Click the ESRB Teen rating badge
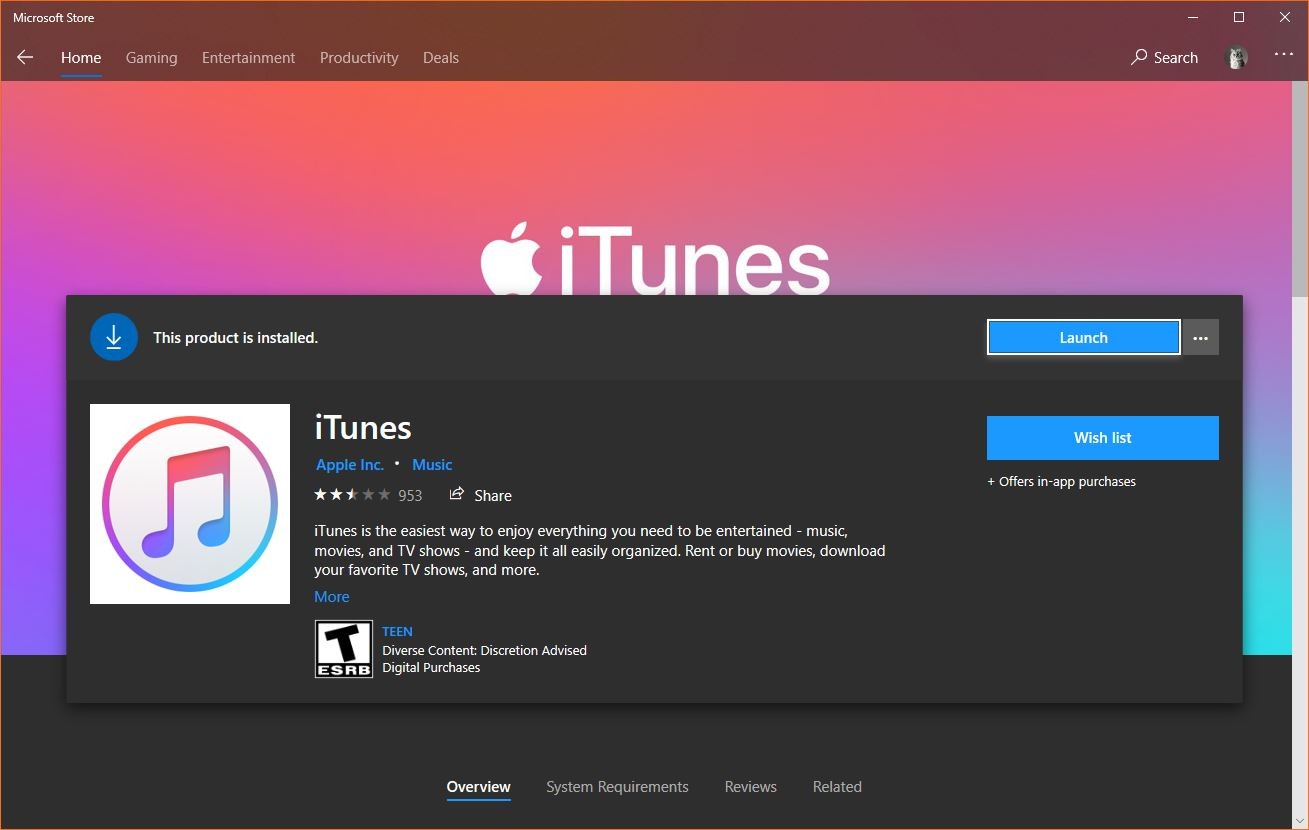1309x830 pixels. 344,649
